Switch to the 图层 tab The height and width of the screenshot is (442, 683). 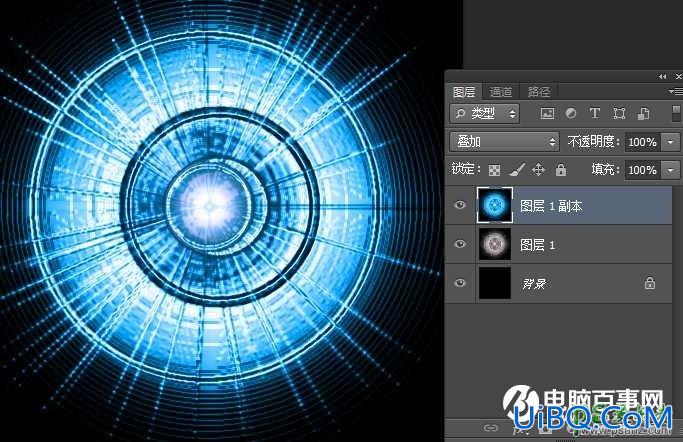tap(464, 92)
